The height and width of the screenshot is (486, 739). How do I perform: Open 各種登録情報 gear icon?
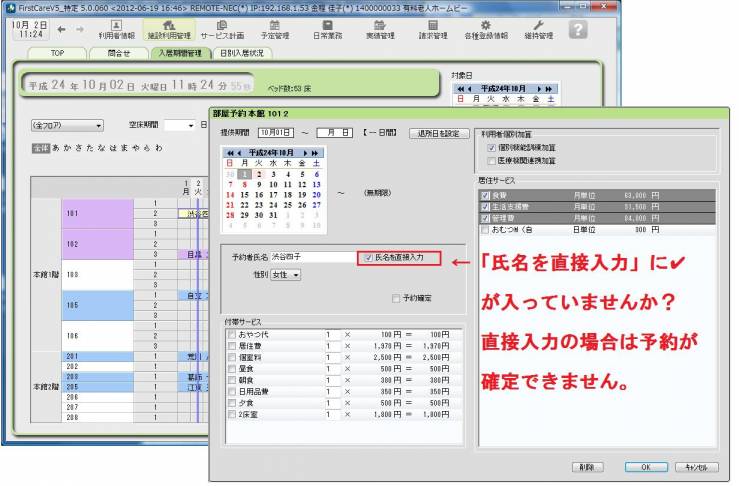tap(485, 29)
